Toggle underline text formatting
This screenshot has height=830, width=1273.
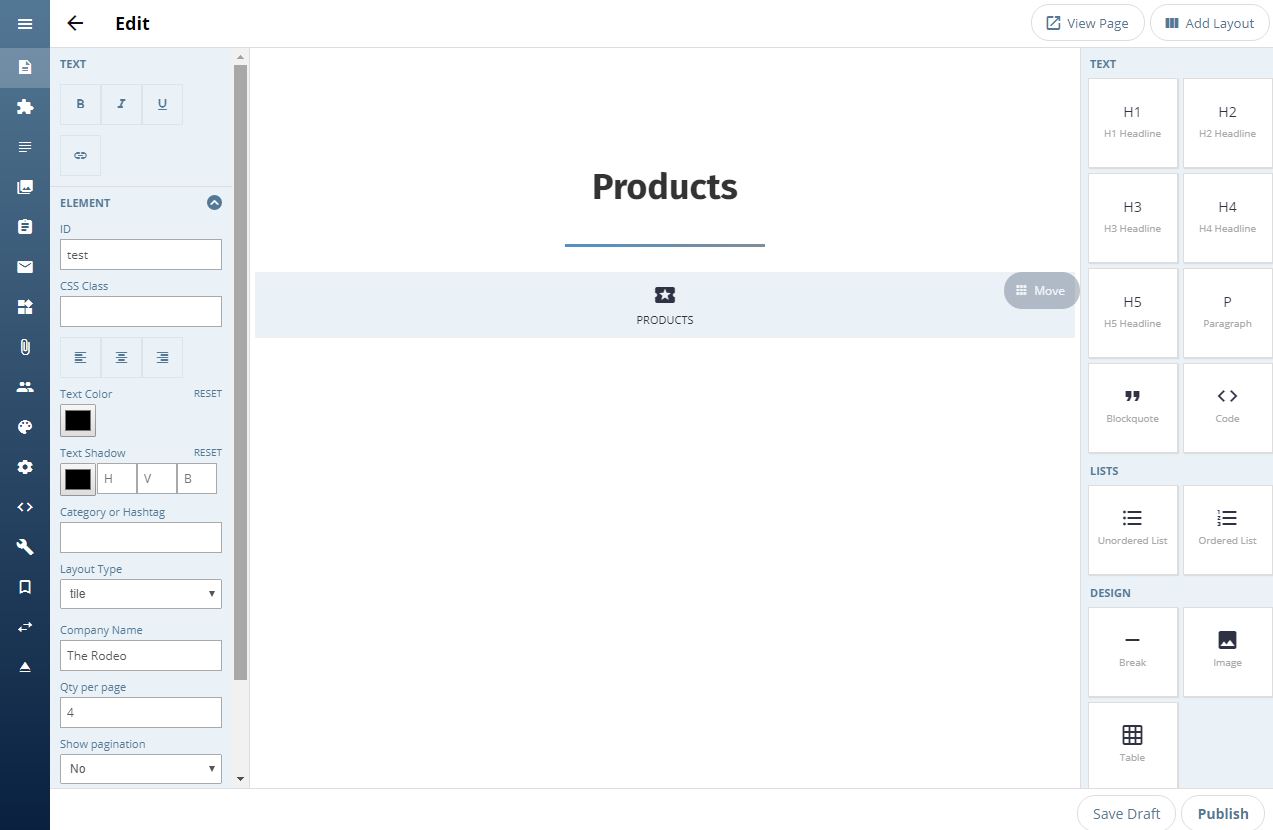(162, 104)
